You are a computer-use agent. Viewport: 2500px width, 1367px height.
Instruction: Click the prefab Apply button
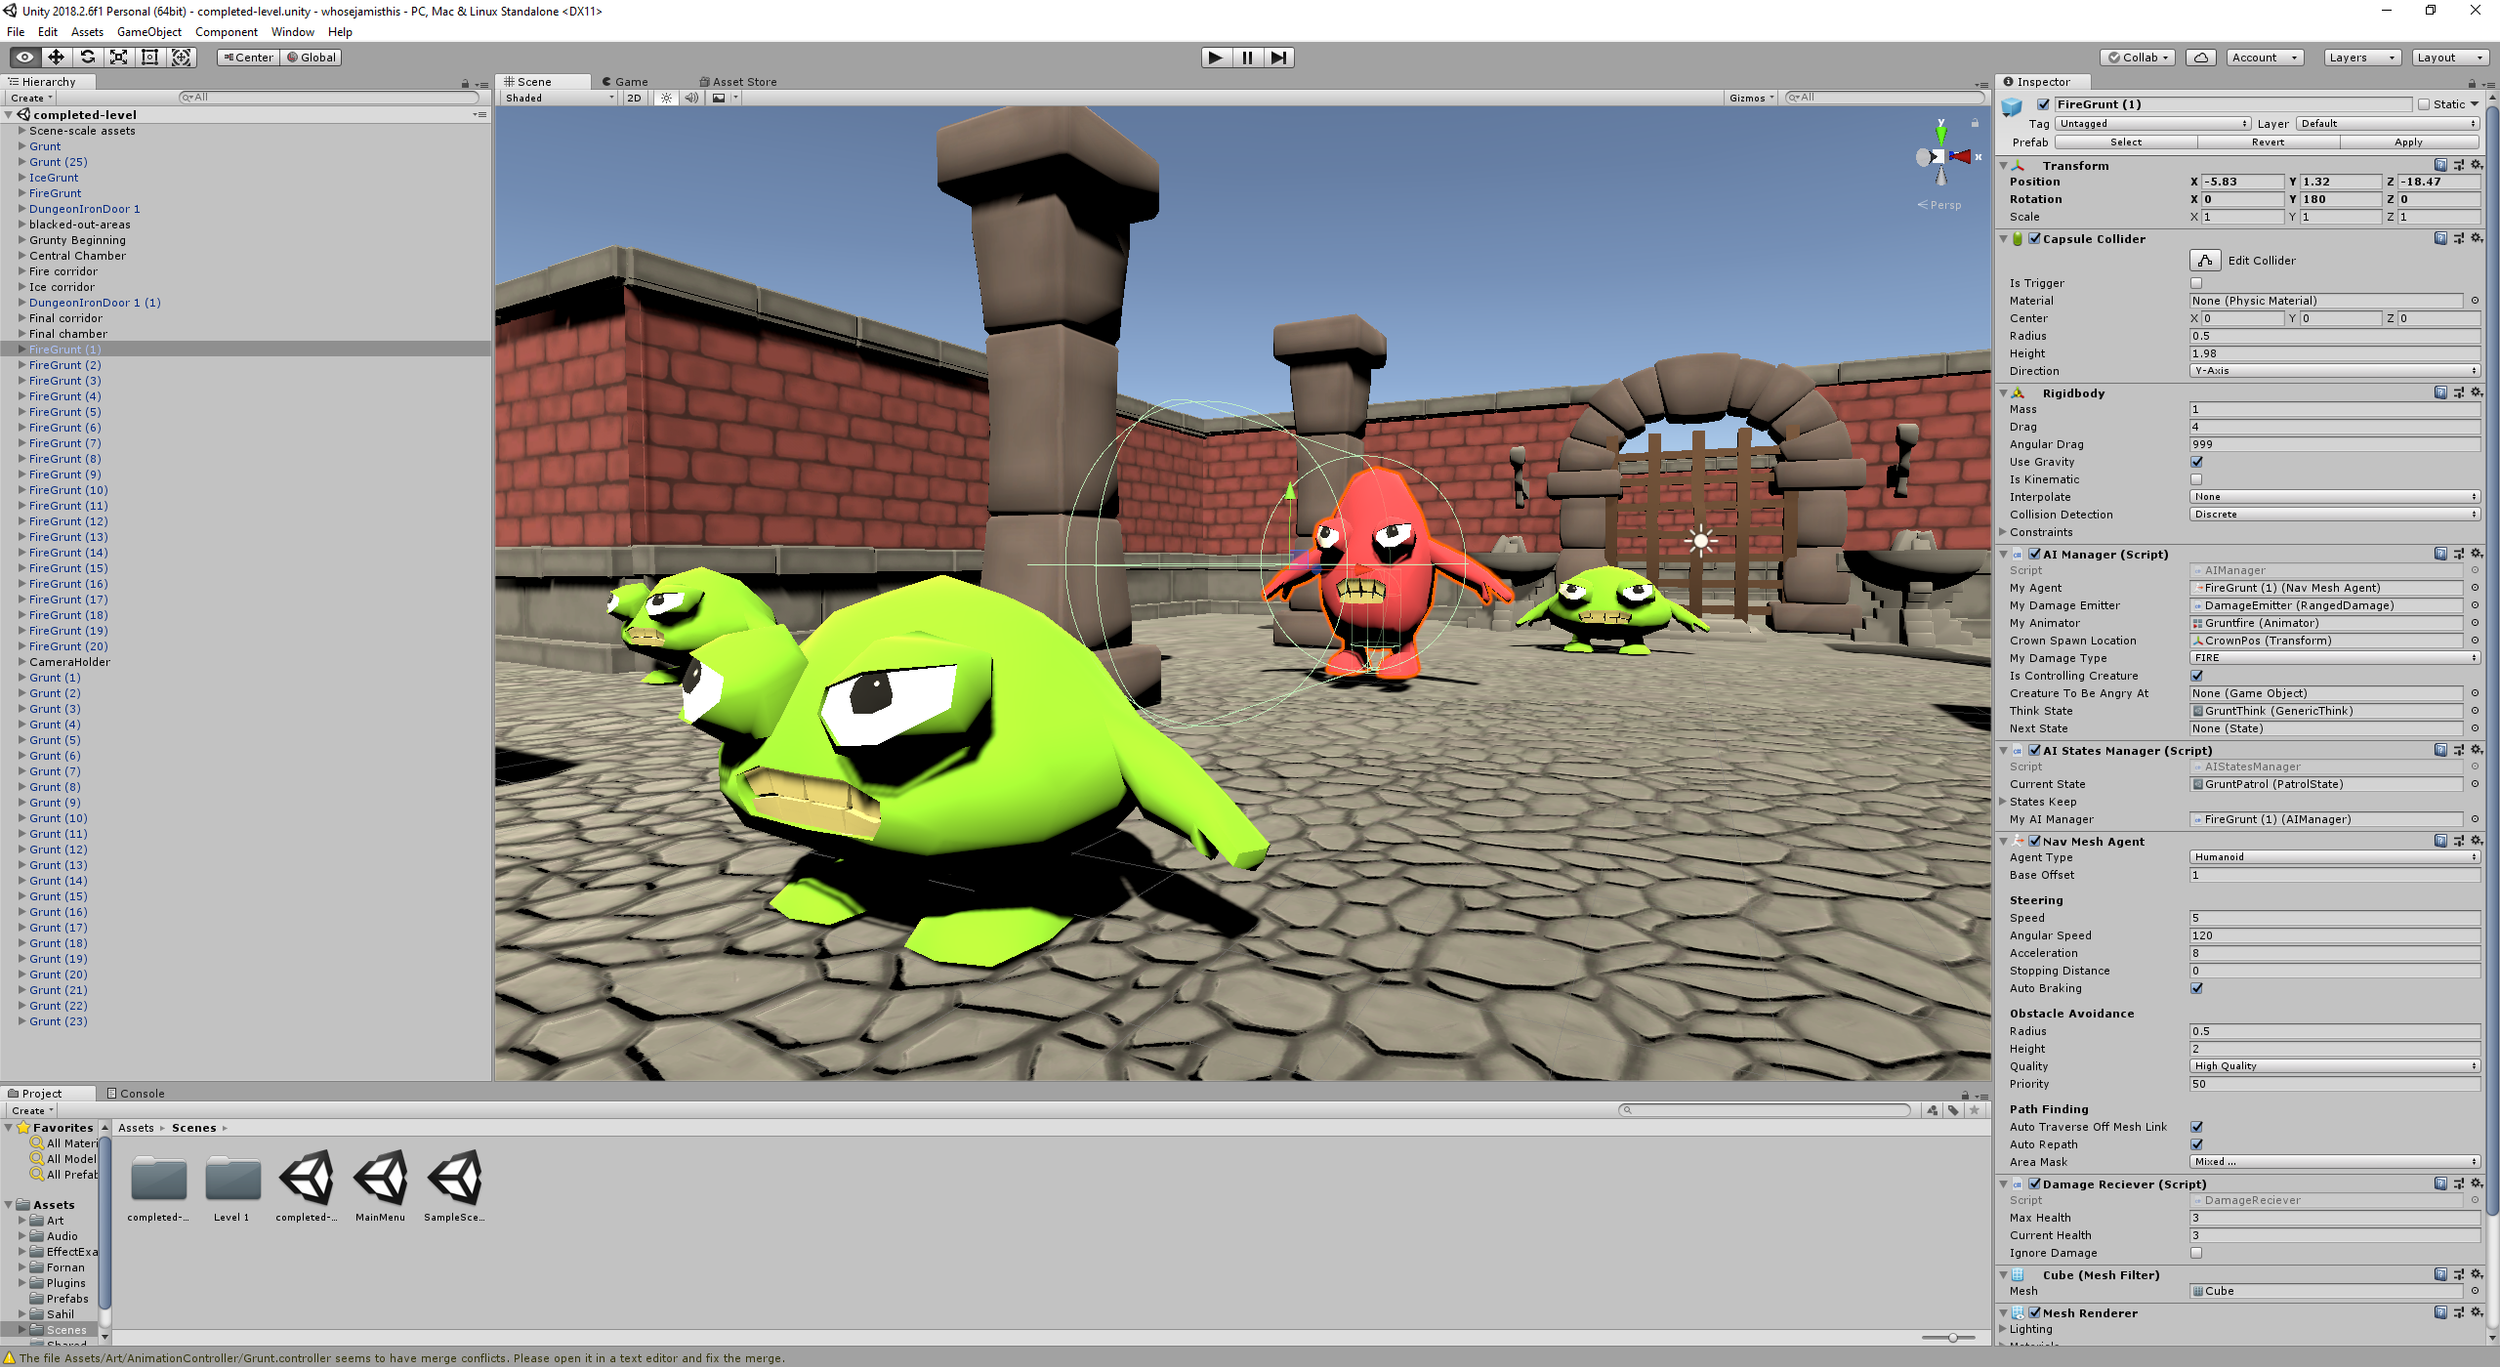point(2408,142)
